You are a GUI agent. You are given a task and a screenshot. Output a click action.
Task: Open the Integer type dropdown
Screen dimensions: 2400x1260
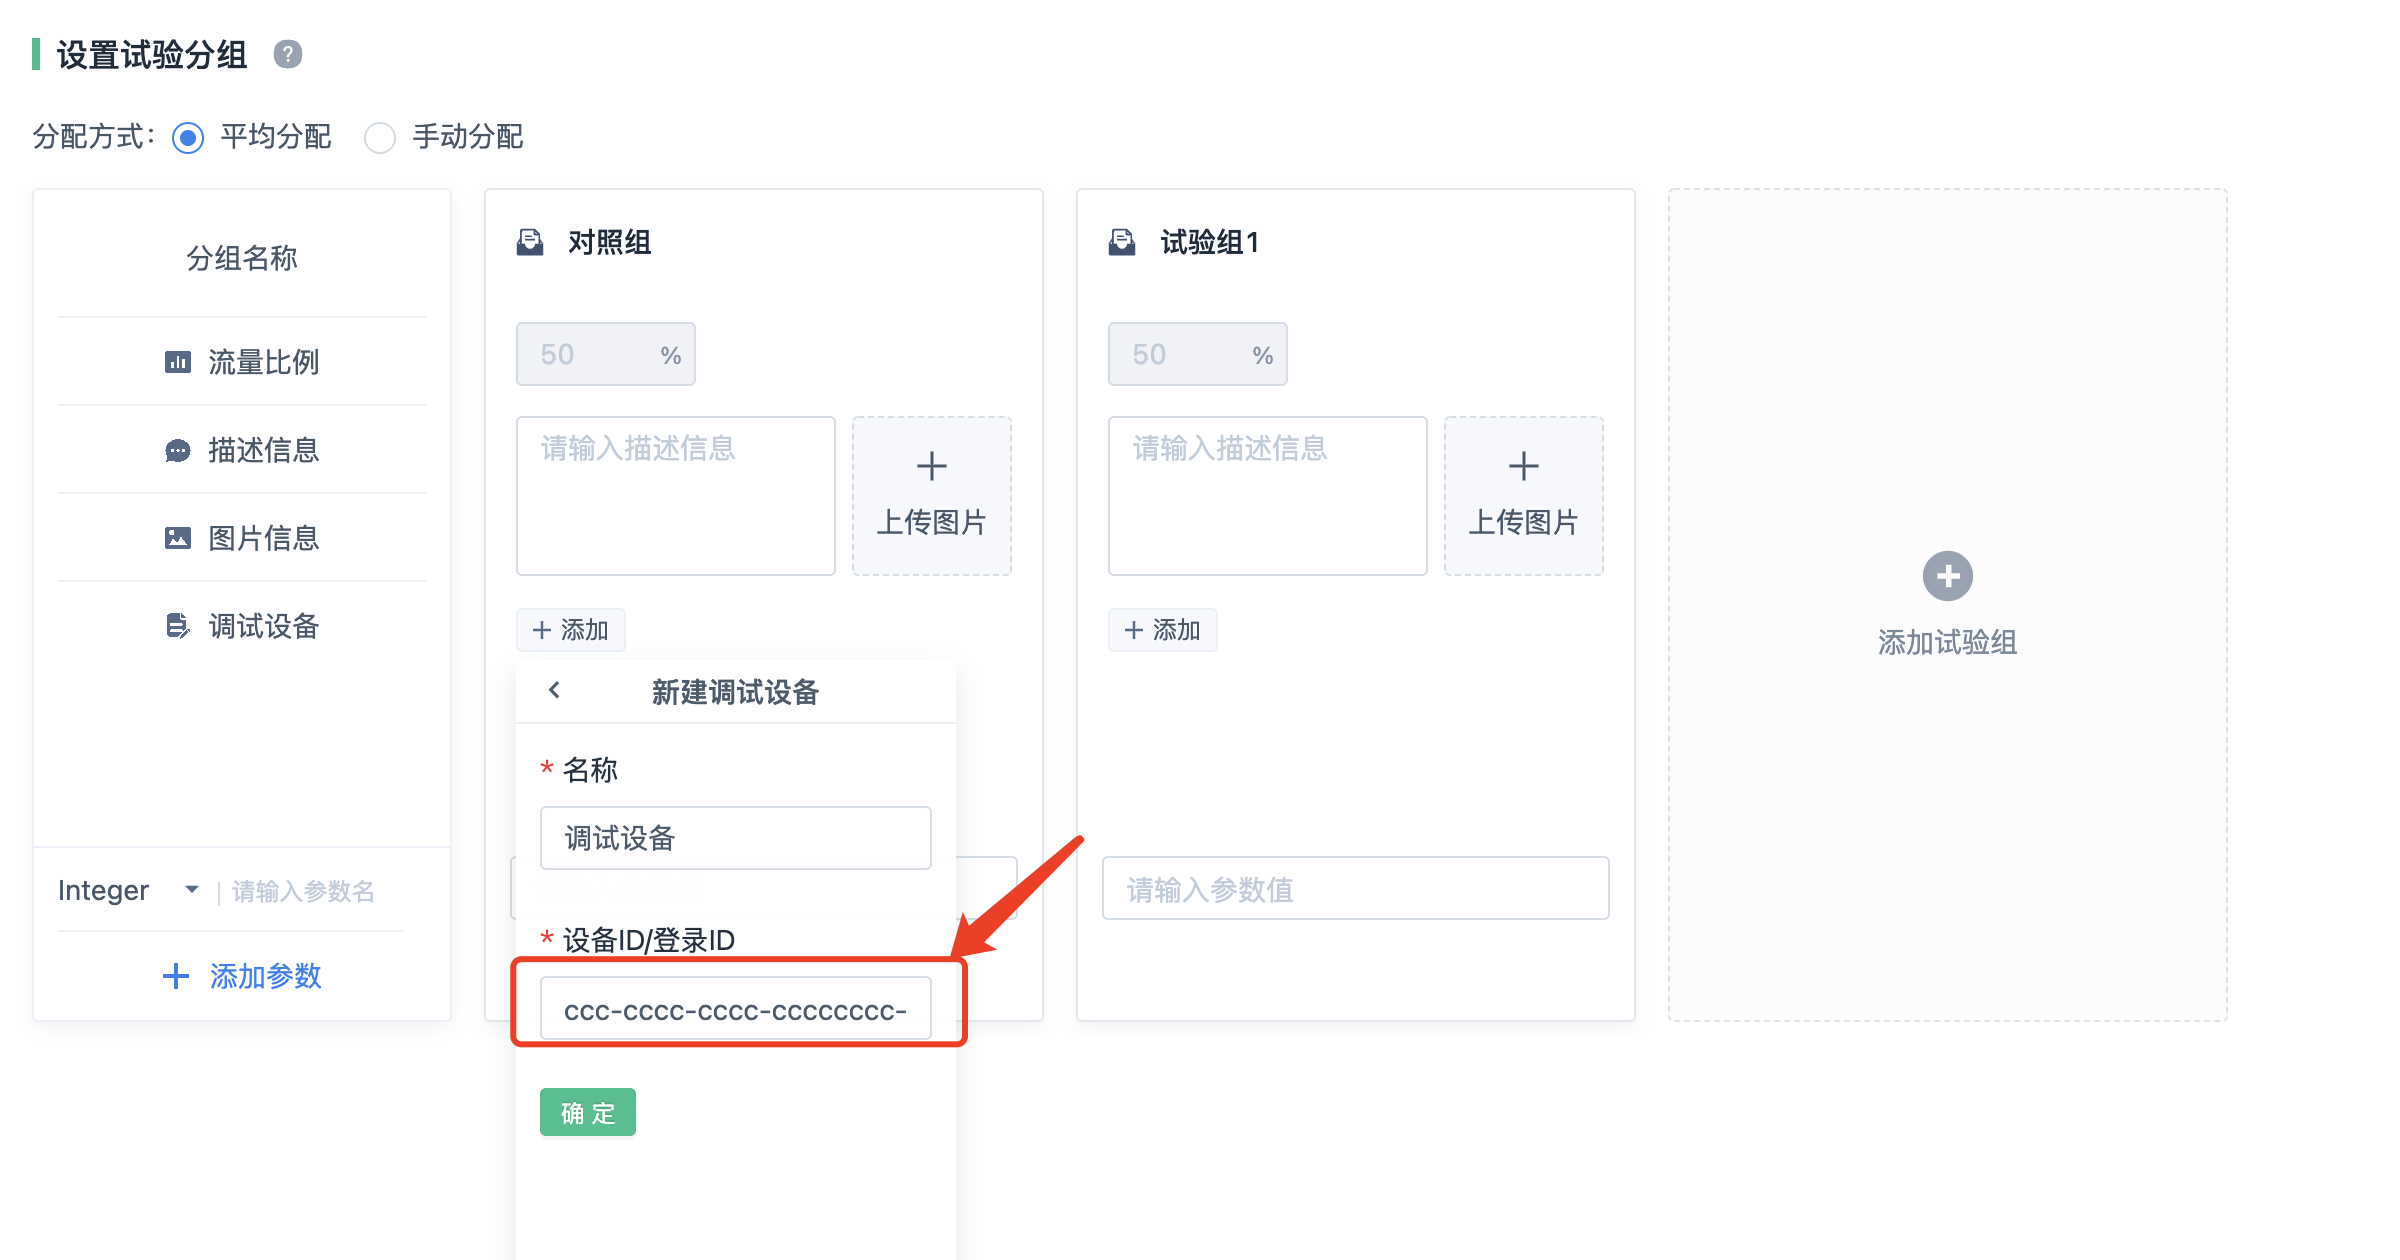coord(128,890)
